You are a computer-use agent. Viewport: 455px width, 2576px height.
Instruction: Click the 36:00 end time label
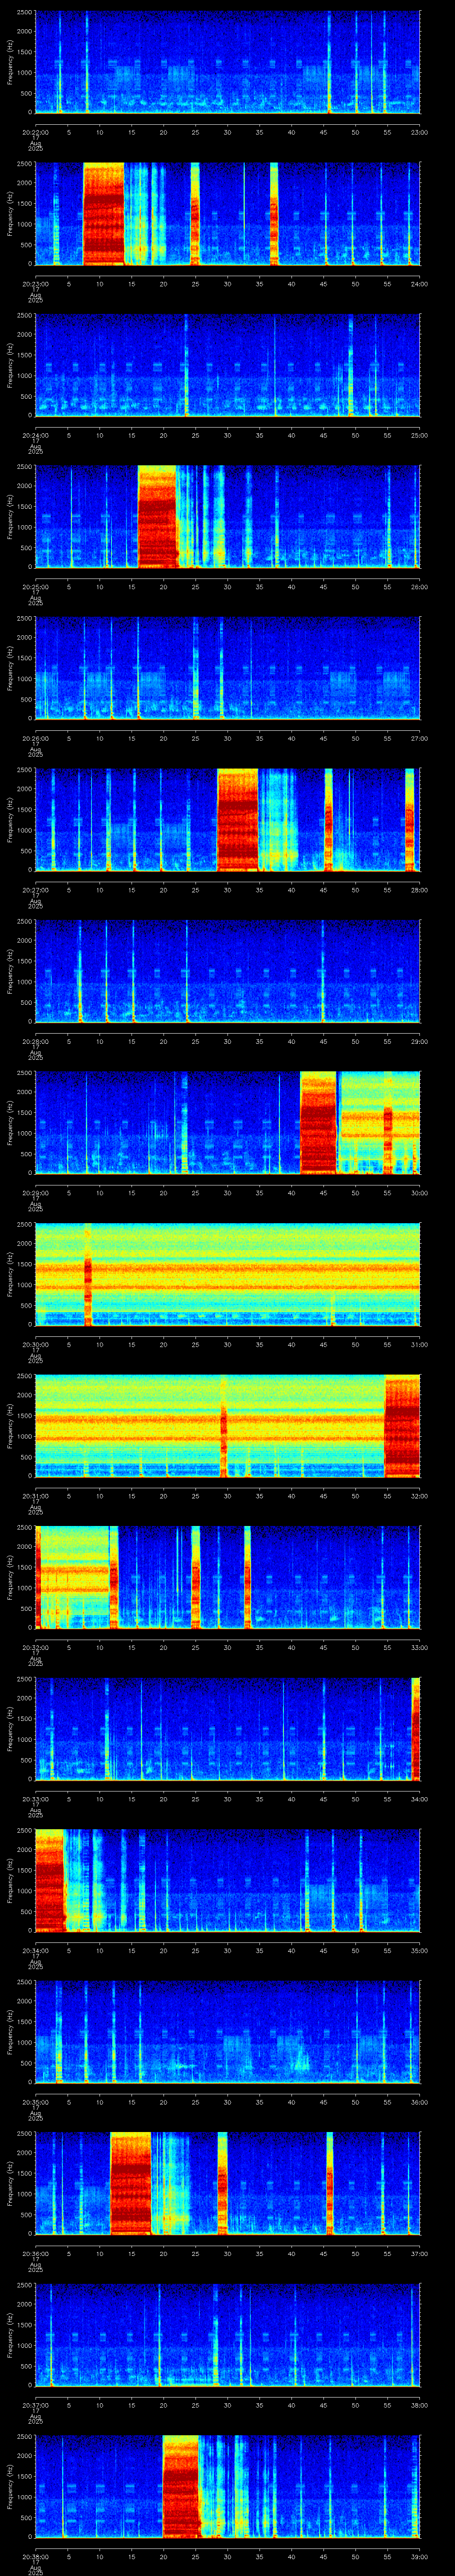click(x=419, y=2102)
